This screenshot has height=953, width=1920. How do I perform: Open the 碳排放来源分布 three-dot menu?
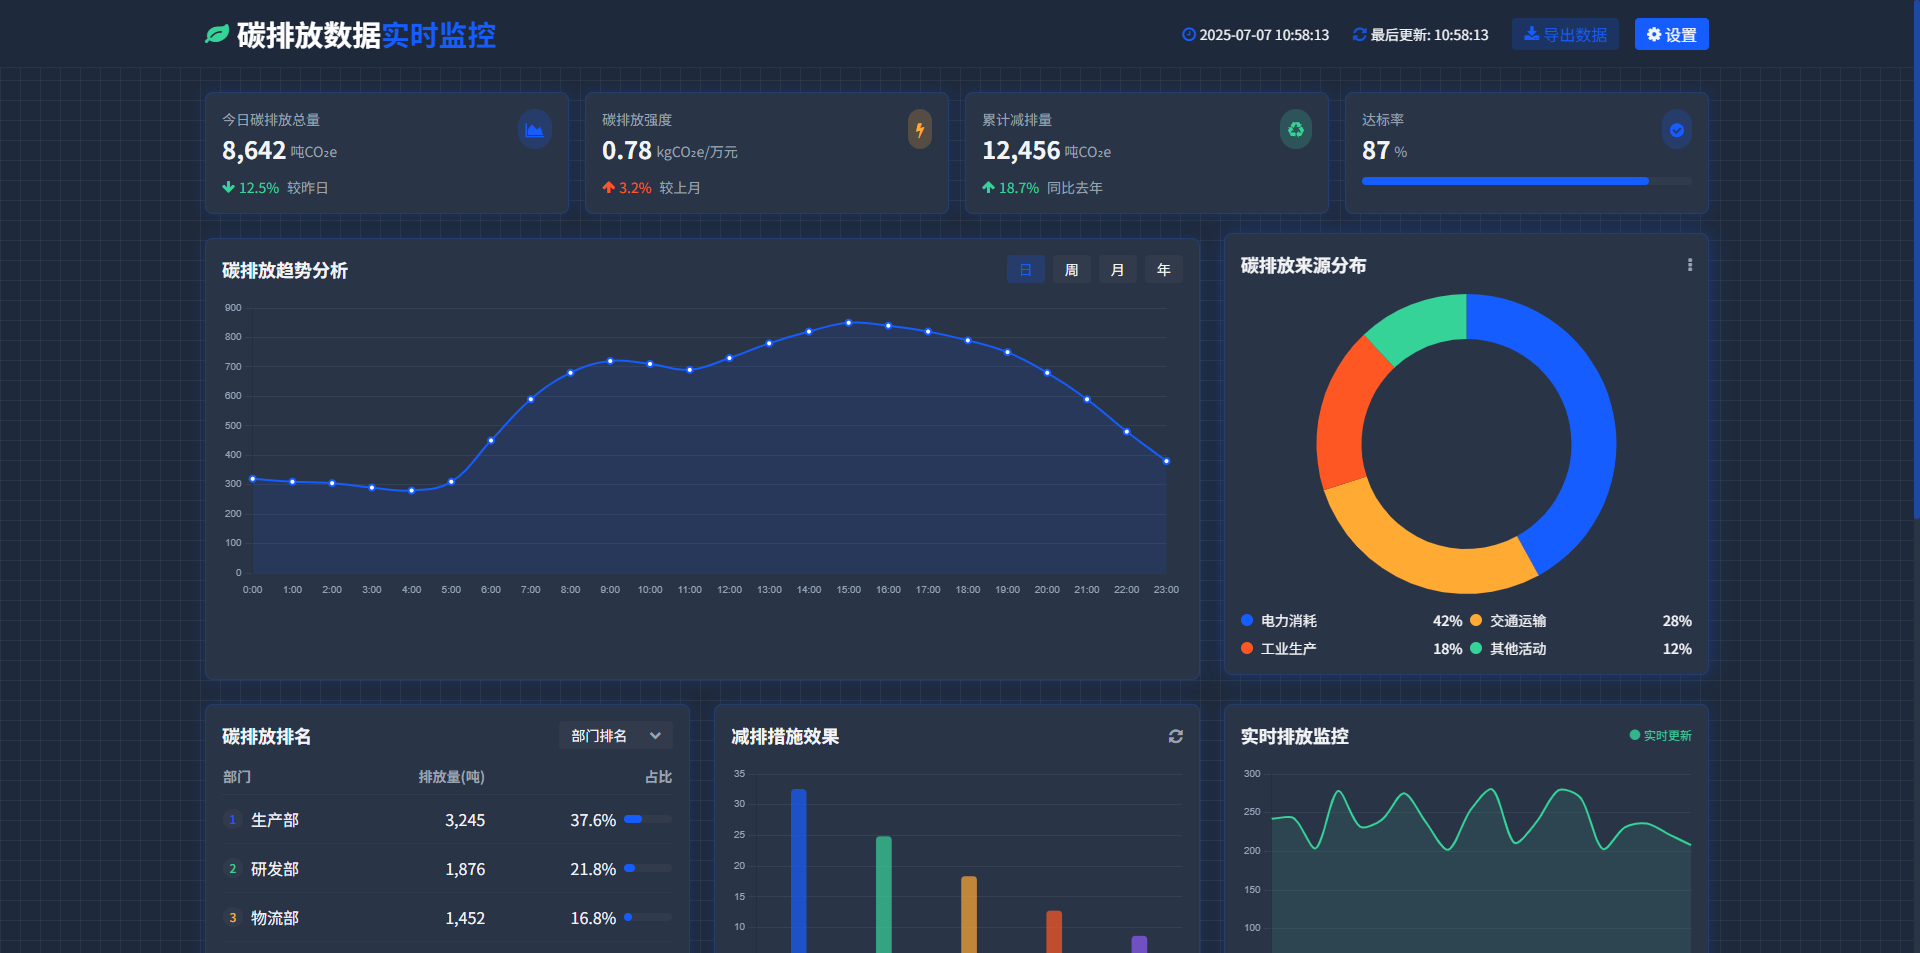(1690, 265)
